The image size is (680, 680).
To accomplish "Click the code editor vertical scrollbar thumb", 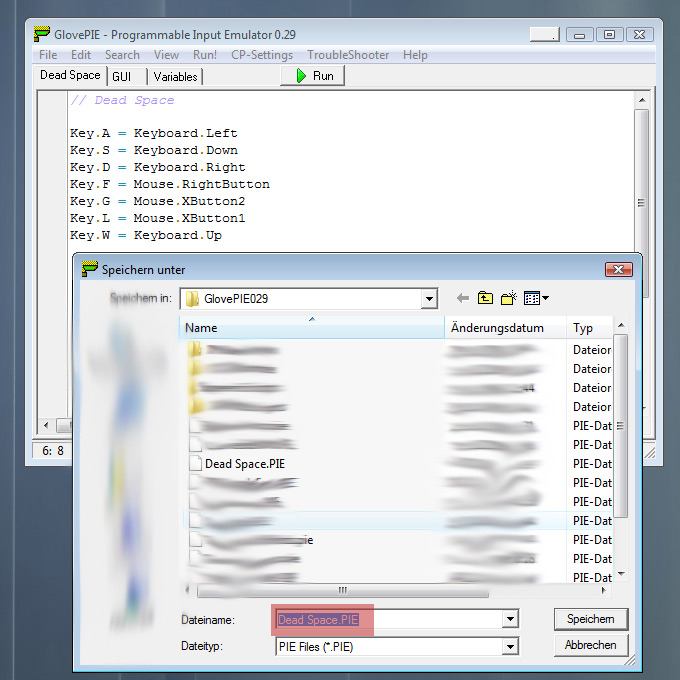I will tap(642, 203).
